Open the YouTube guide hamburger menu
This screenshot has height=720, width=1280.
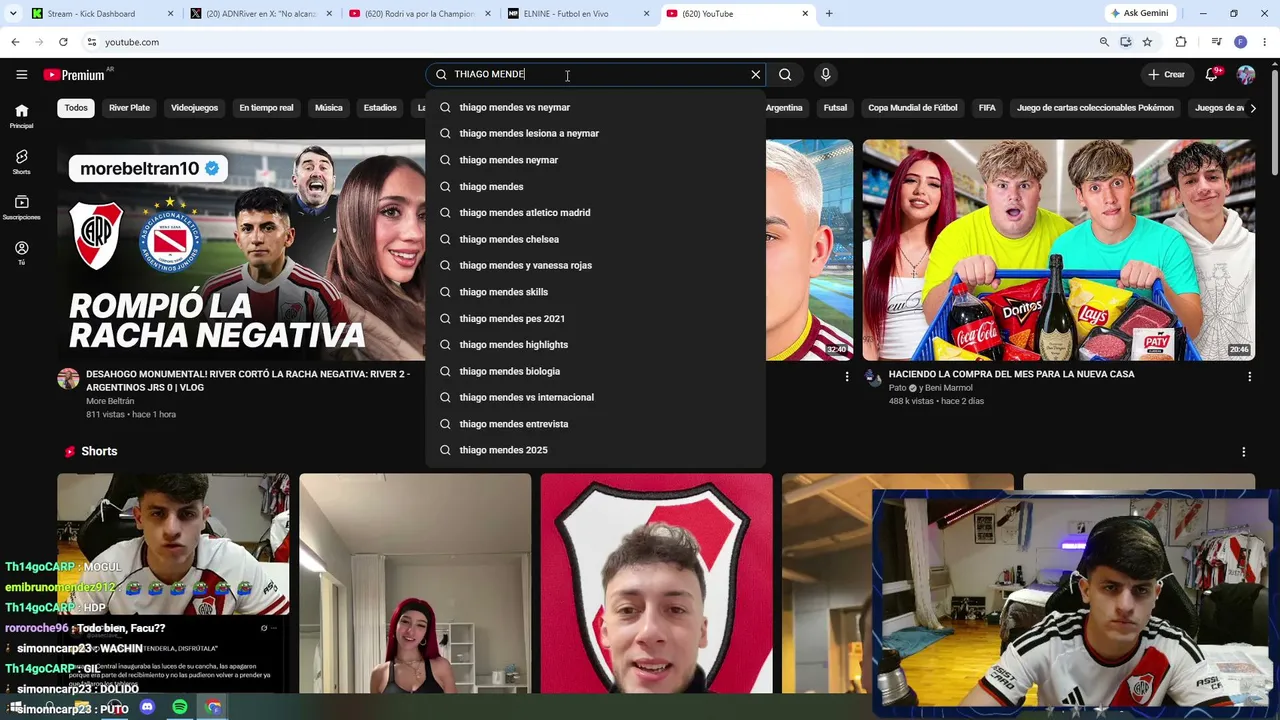click(21, 75)
